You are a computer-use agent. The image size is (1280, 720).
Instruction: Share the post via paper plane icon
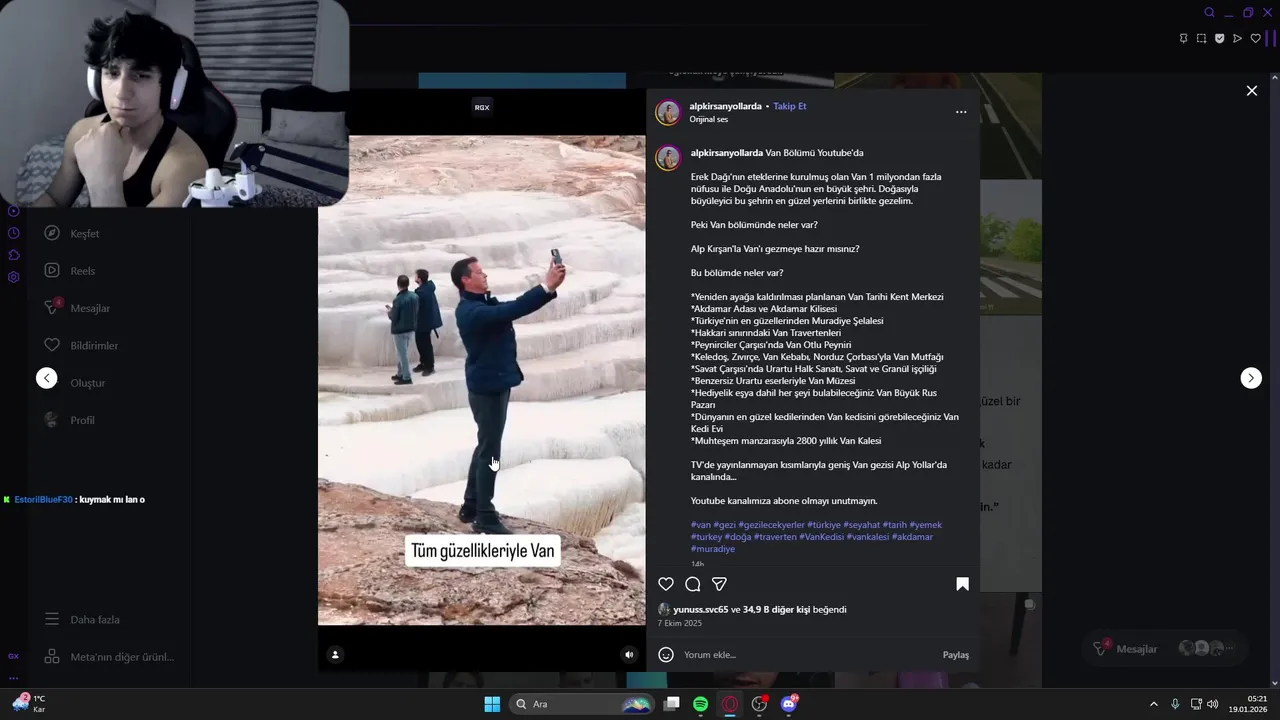pos(719,584)
